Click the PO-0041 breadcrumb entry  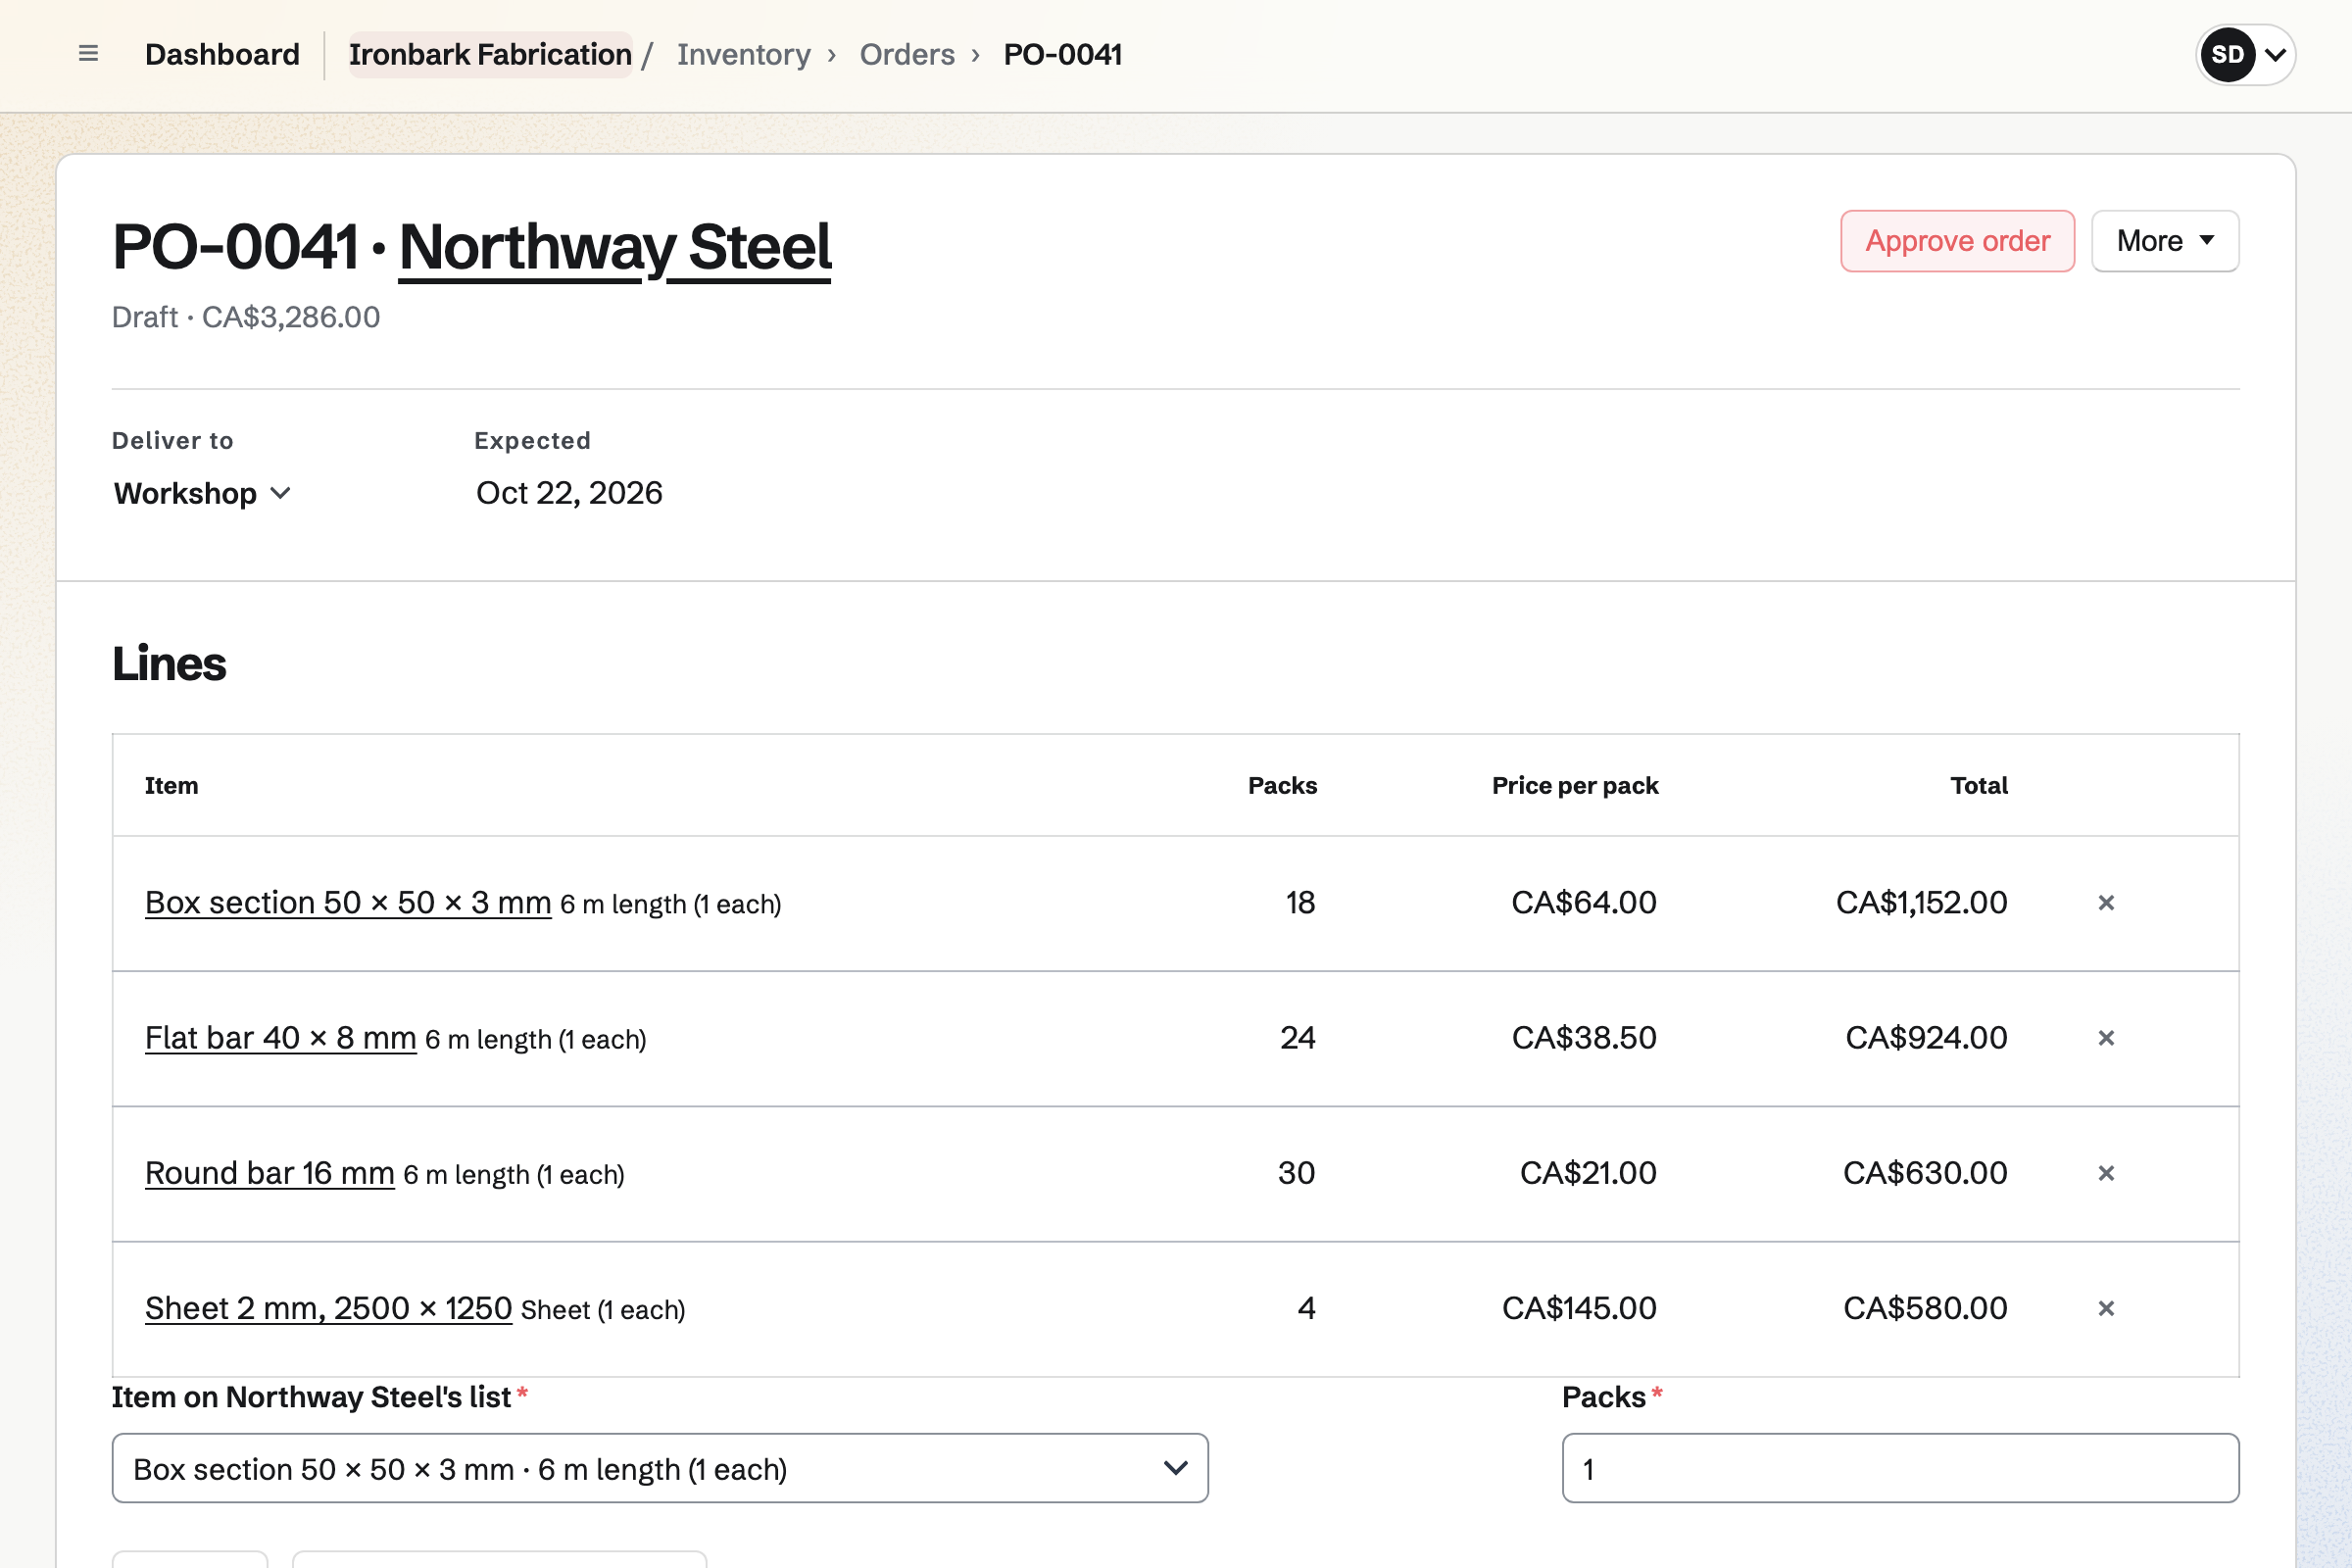(x=1063, y=54)
